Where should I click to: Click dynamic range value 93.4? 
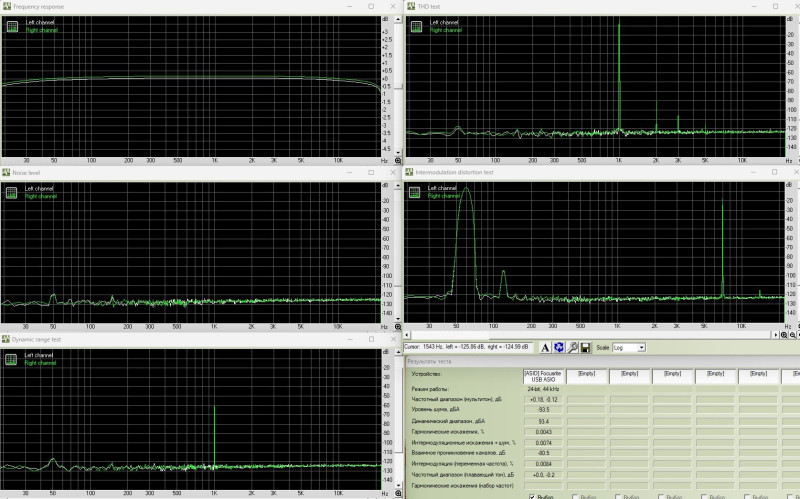[x=543, y=421]
